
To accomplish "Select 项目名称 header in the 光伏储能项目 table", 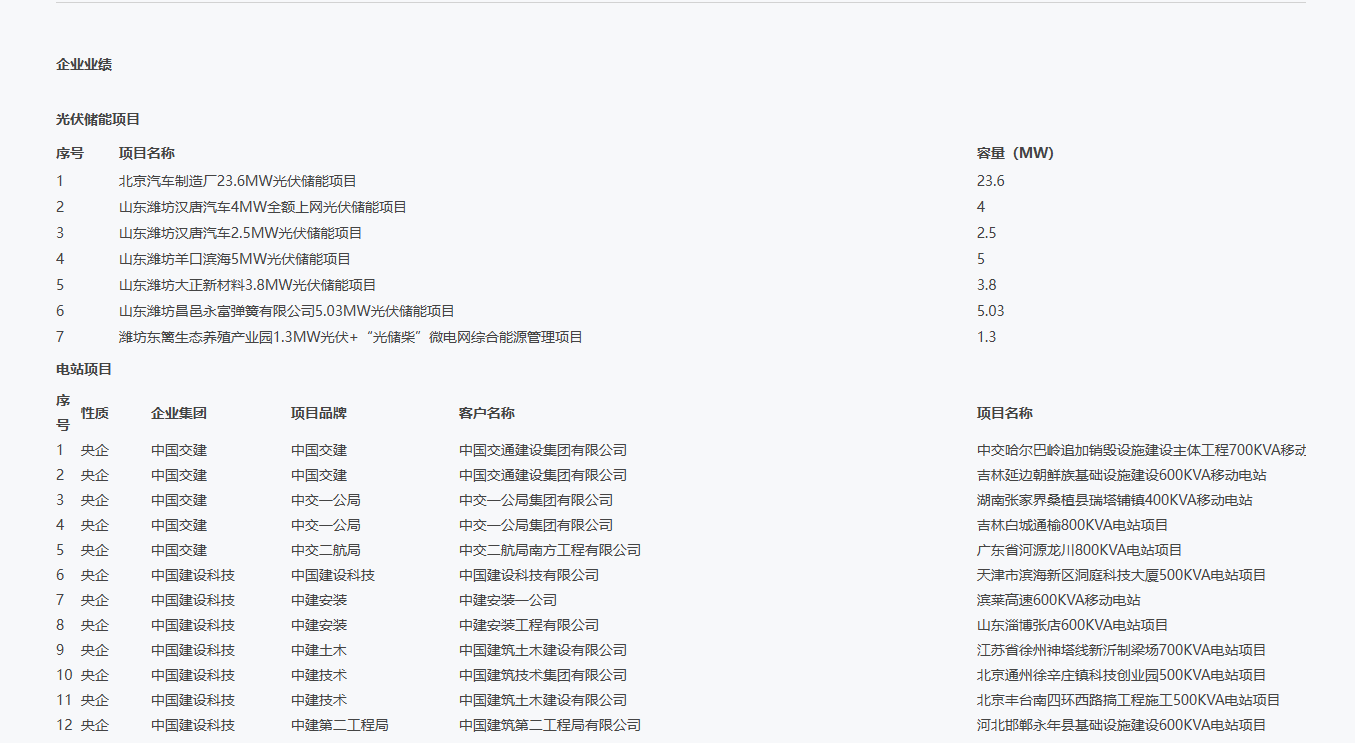I will [x=147, y=153].
